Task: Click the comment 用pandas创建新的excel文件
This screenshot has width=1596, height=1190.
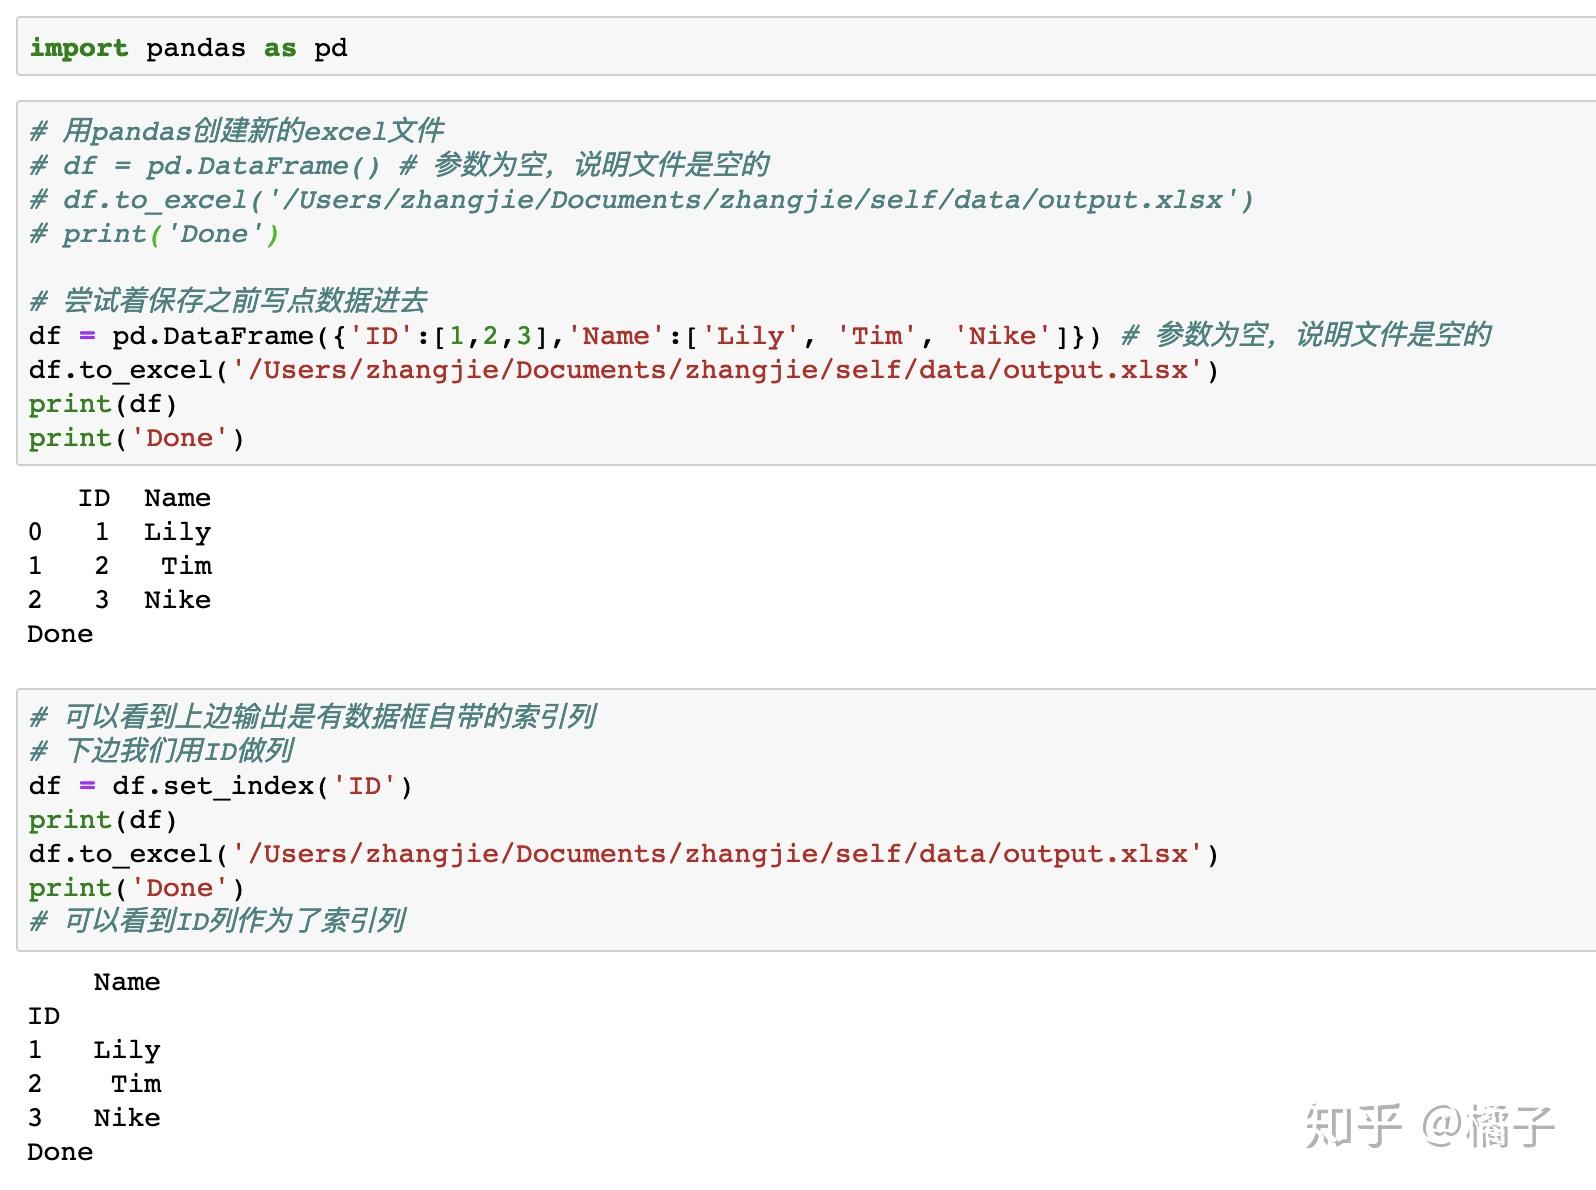Action: pyautogui.click(x=237, y=131)
